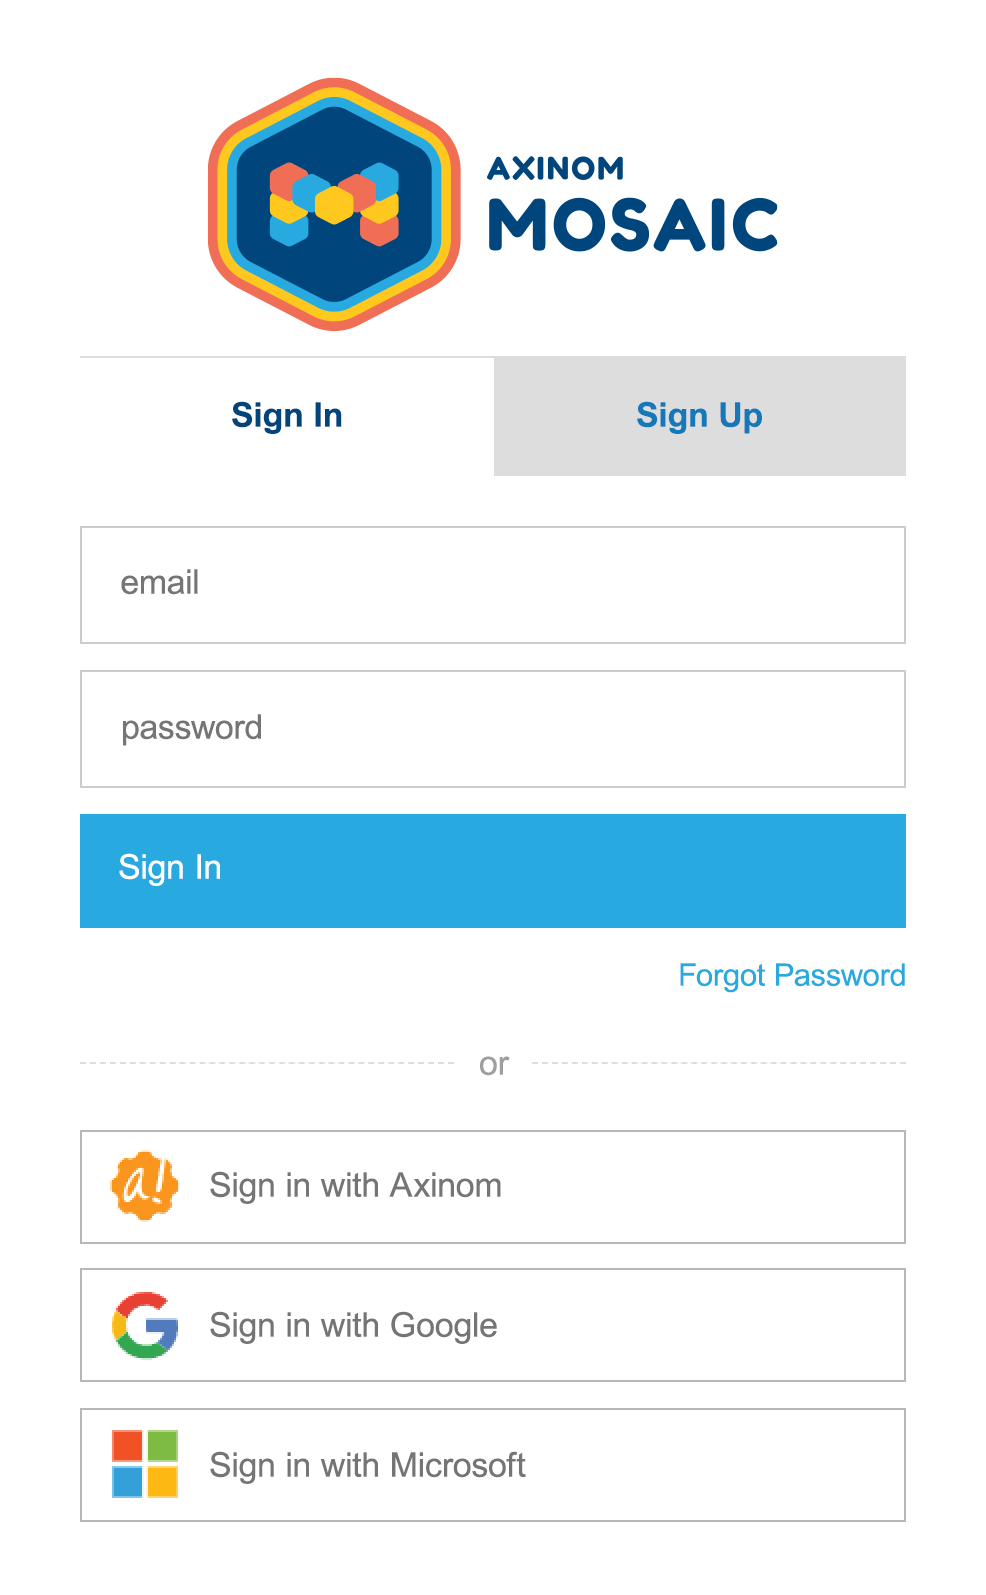
Task: Click the AXINOM text above MOSAIC
Action: click(x=556, y=168)
